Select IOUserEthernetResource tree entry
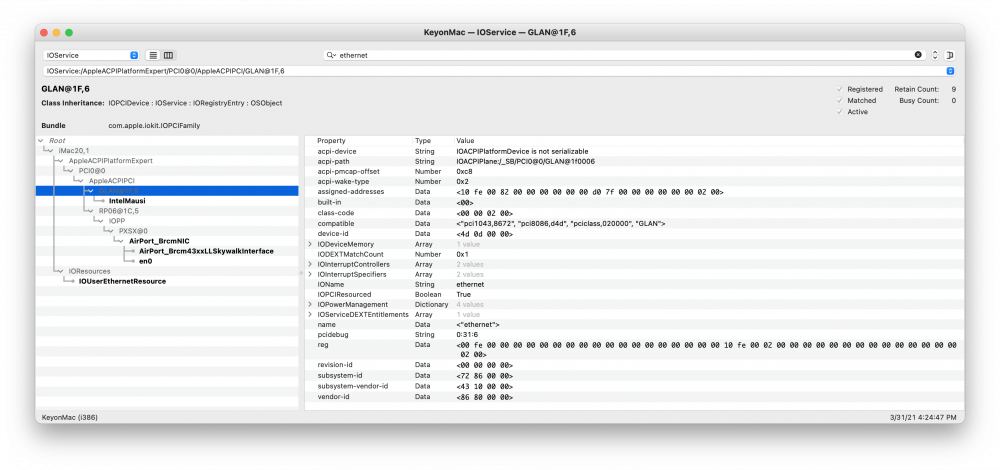The height and width of the screenshot is (470, 1000). [x=122, y=281]
